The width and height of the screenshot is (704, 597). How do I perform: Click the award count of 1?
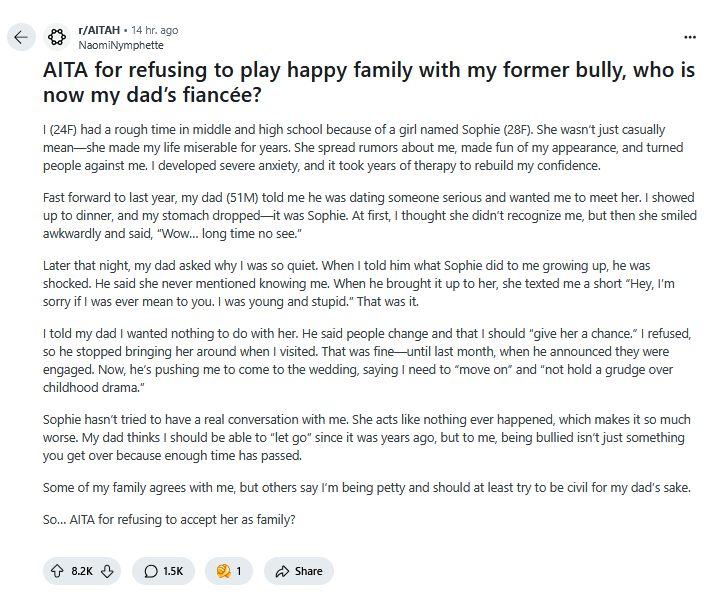[x=239, y=571]
